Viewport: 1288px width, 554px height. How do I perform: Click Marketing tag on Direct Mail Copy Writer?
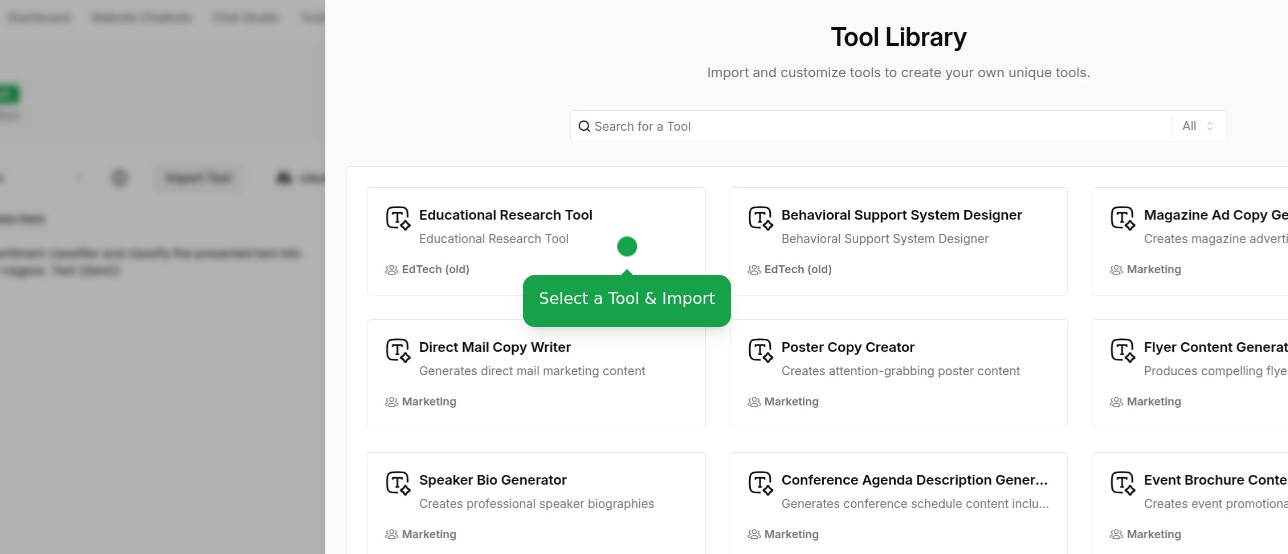(429, 401)
